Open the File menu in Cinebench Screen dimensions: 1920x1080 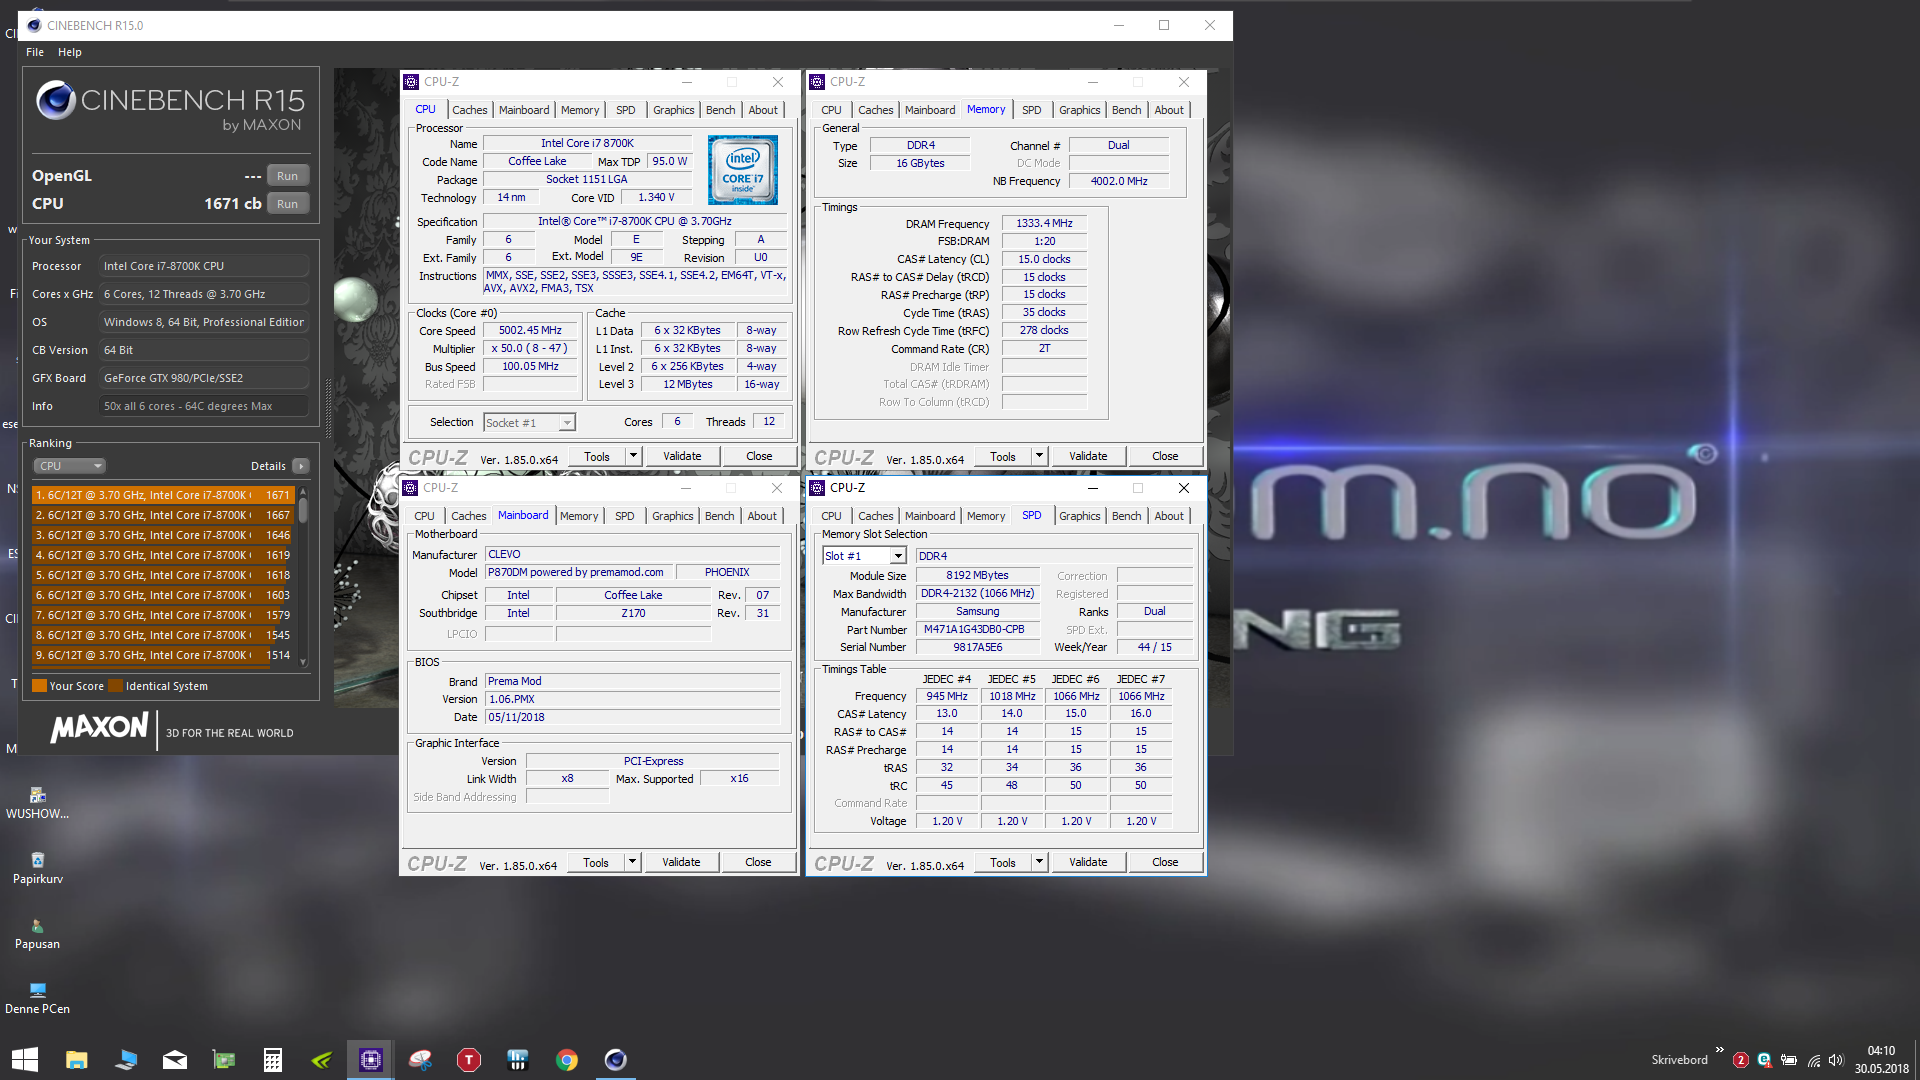[35, 52]
